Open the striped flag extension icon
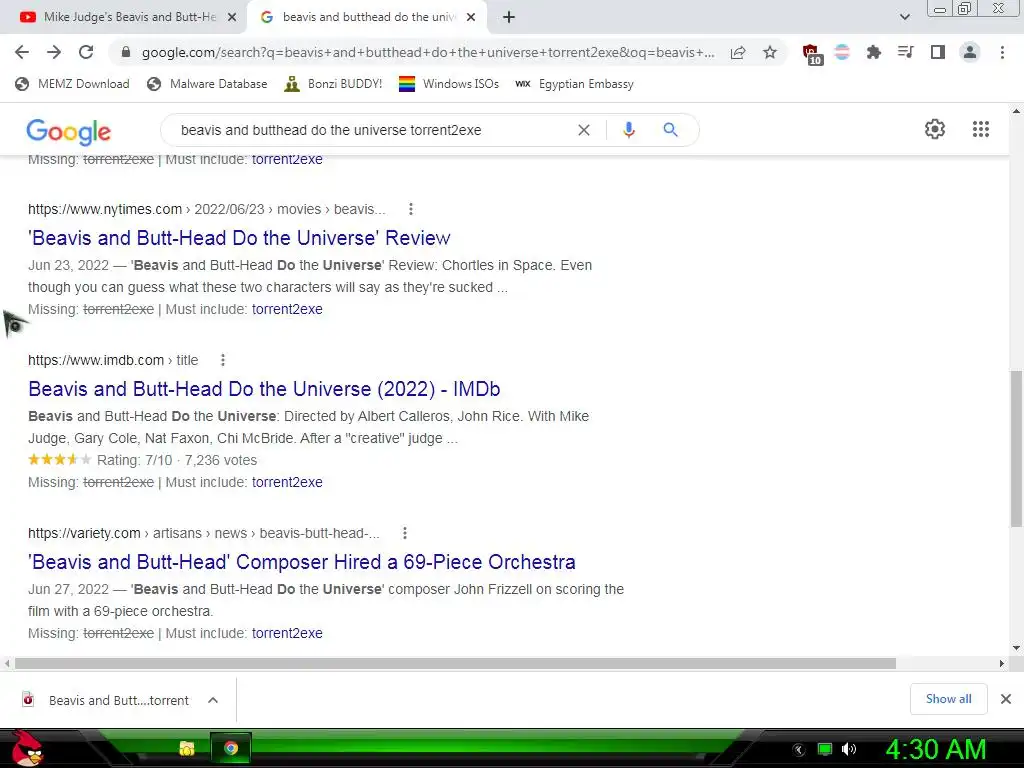This screenshot has height=768, width=1024. (842, 52)
